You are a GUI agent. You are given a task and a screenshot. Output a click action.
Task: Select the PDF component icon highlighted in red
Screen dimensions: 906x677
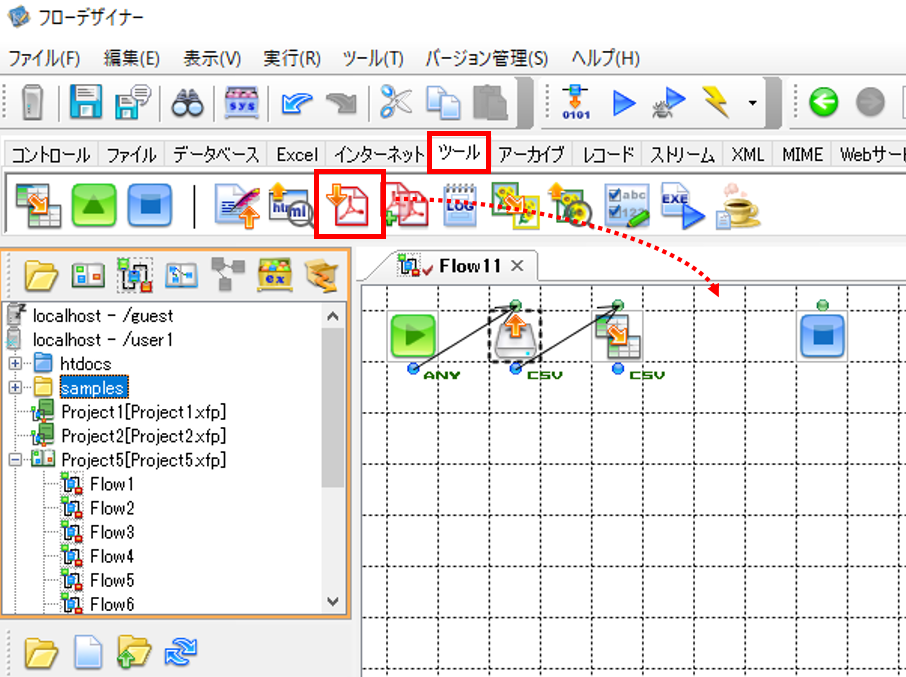349,203
